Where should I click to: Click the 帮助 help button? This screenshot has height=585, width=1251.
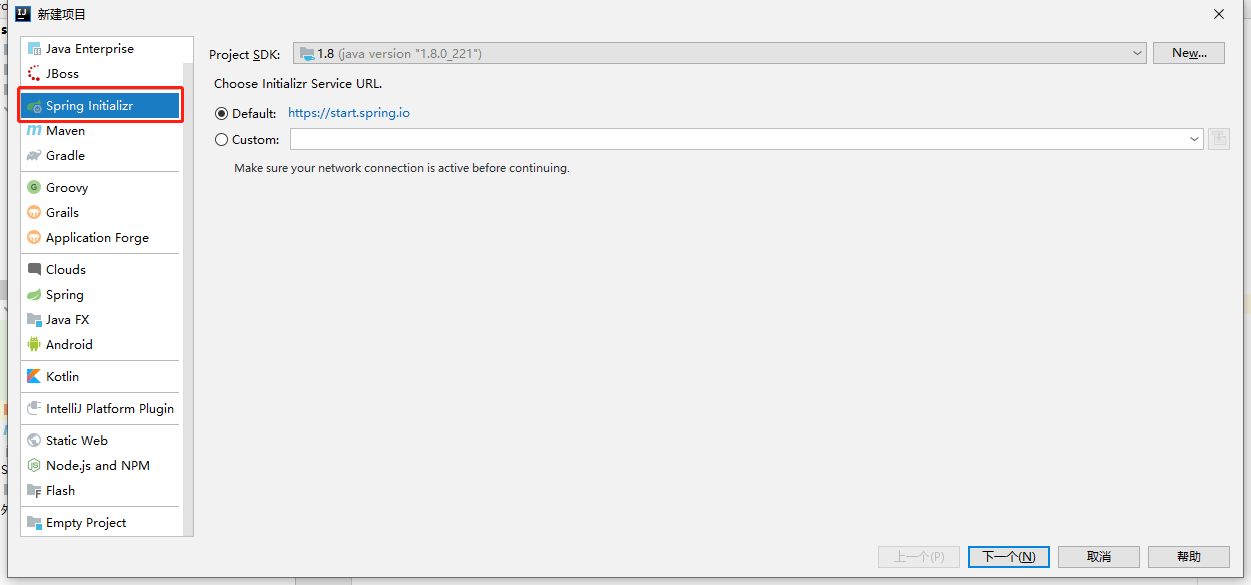(1189, 556)
